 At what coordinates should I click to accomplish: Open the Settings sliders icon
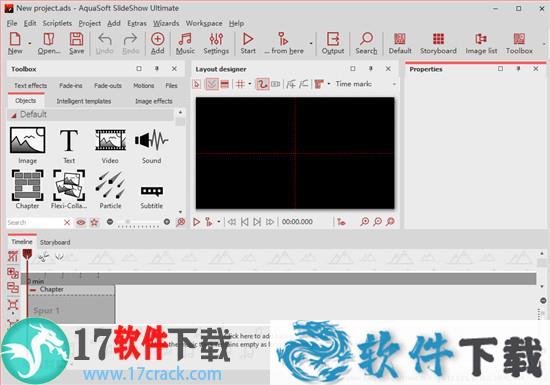click(x=216, y=43)
